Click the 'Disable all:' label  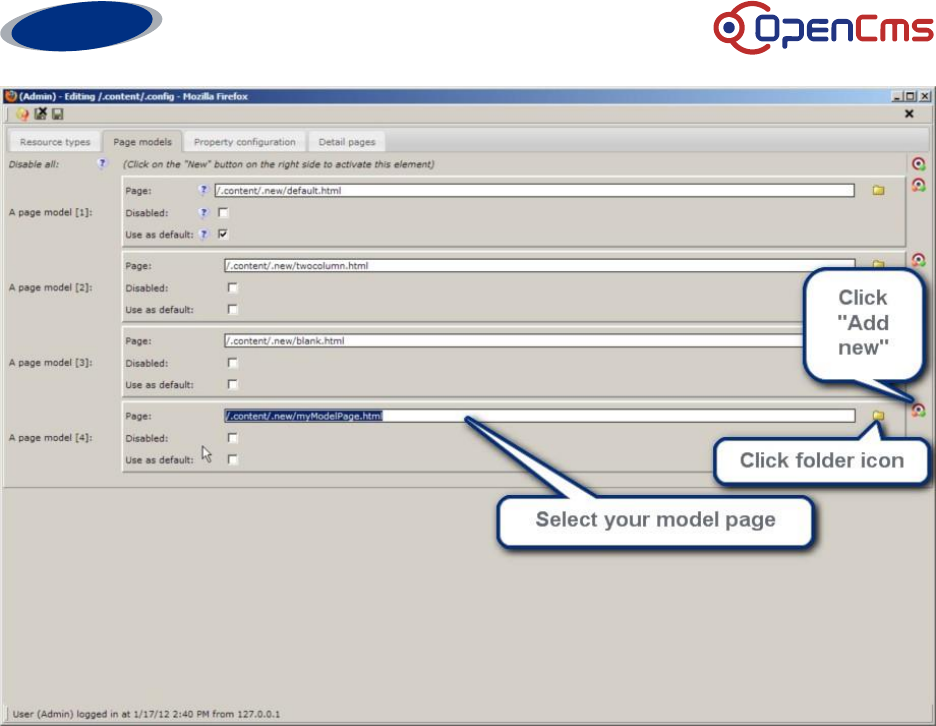click(34, 164)
